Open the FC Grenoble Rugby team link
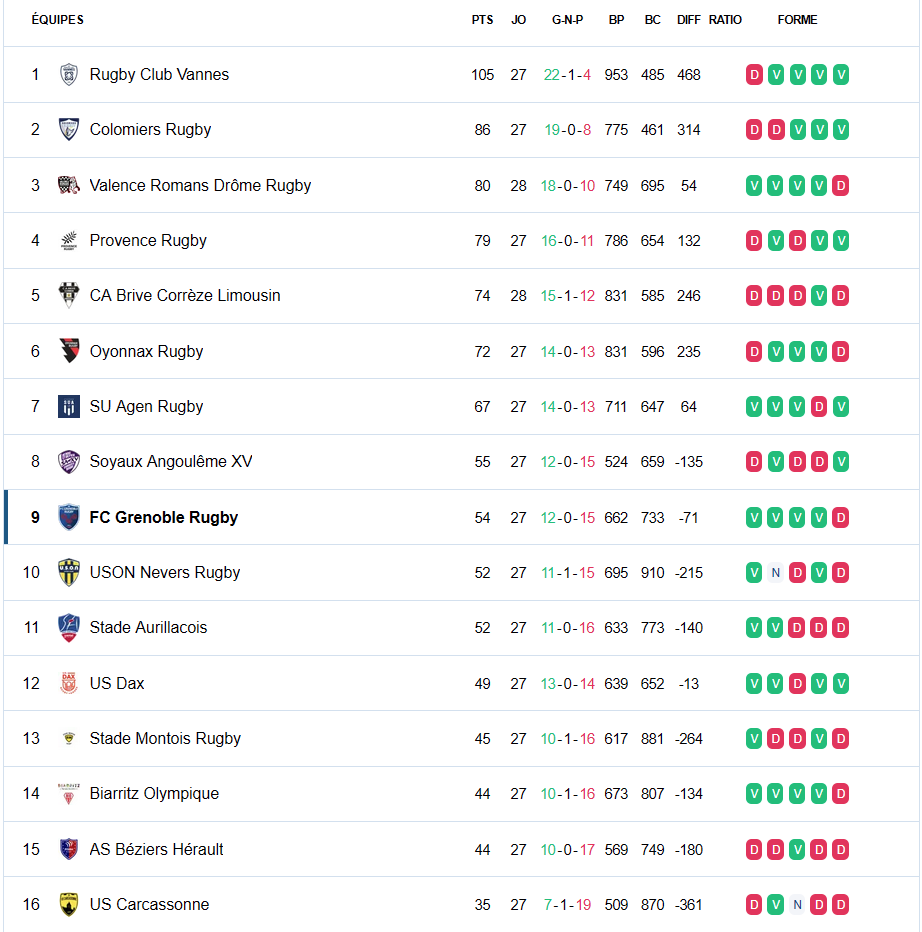This screenshot has height=932, width=922. click(x=163, y=517)
